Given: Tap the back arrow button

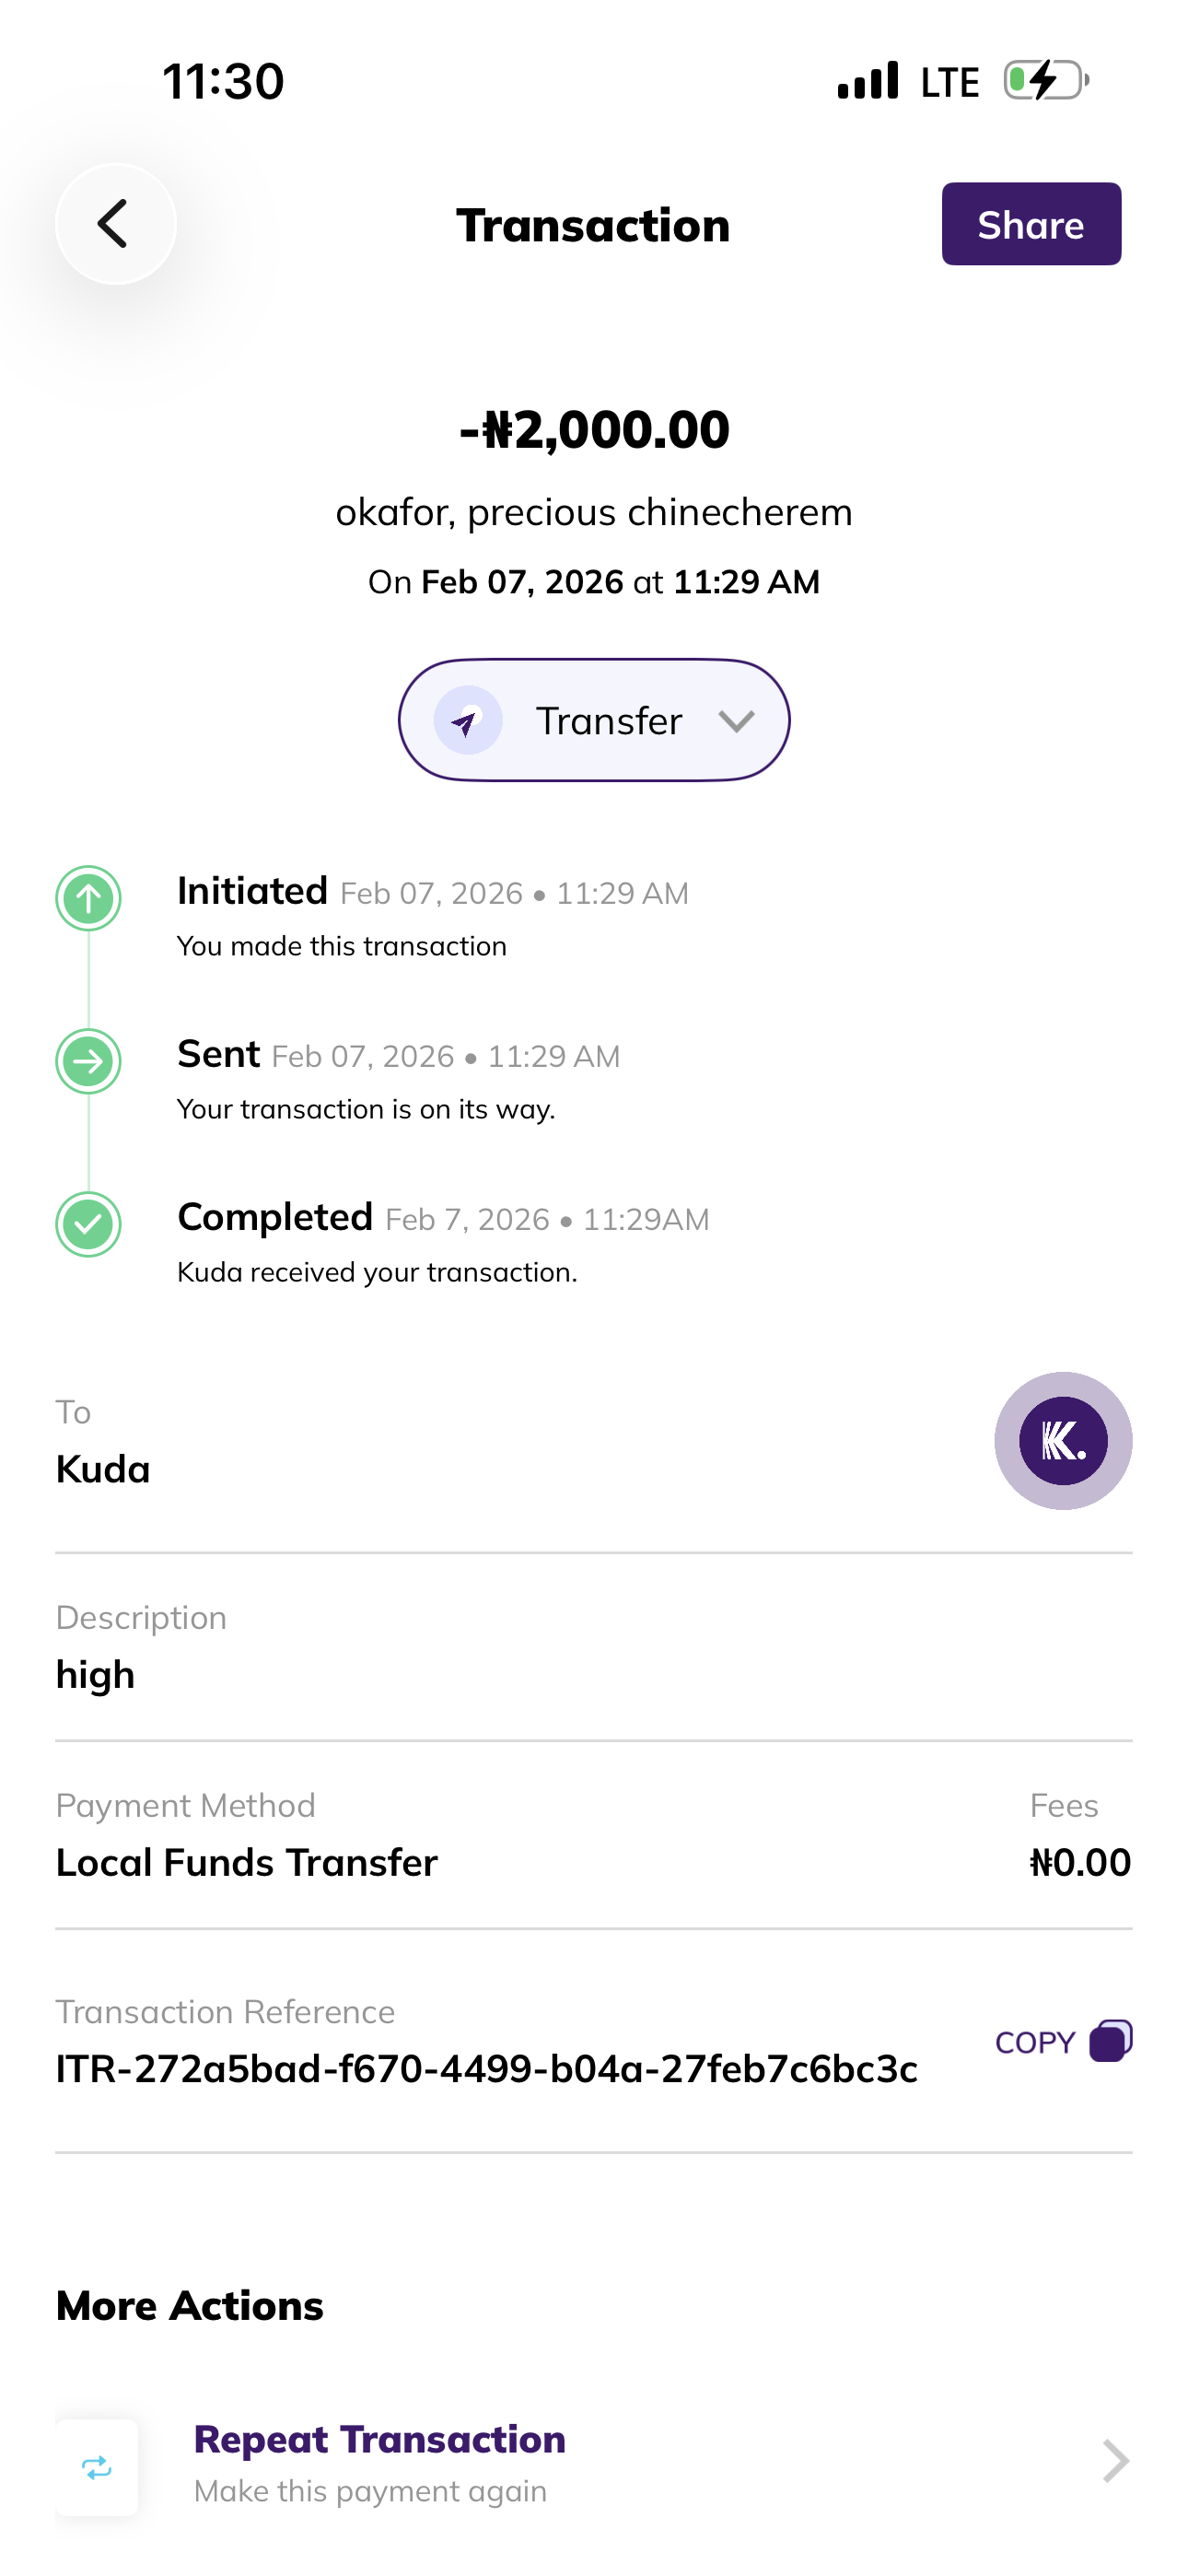Looking at the screenshot, I should [115, 224].
